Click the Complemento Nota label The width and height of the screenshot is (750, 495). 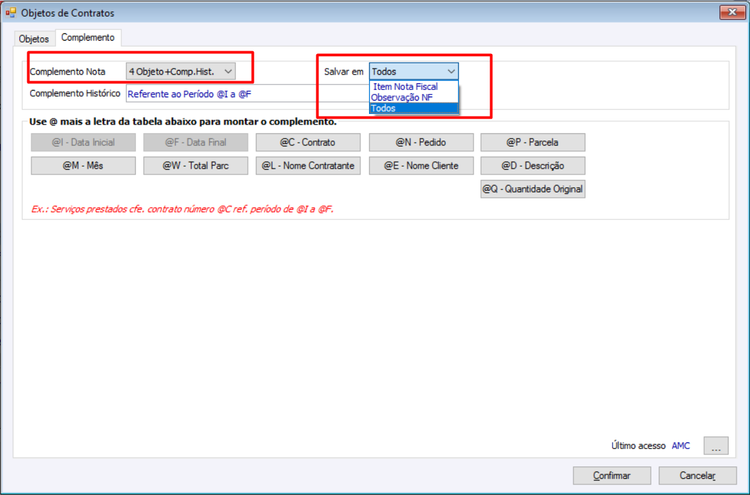[x=67, y=72]
